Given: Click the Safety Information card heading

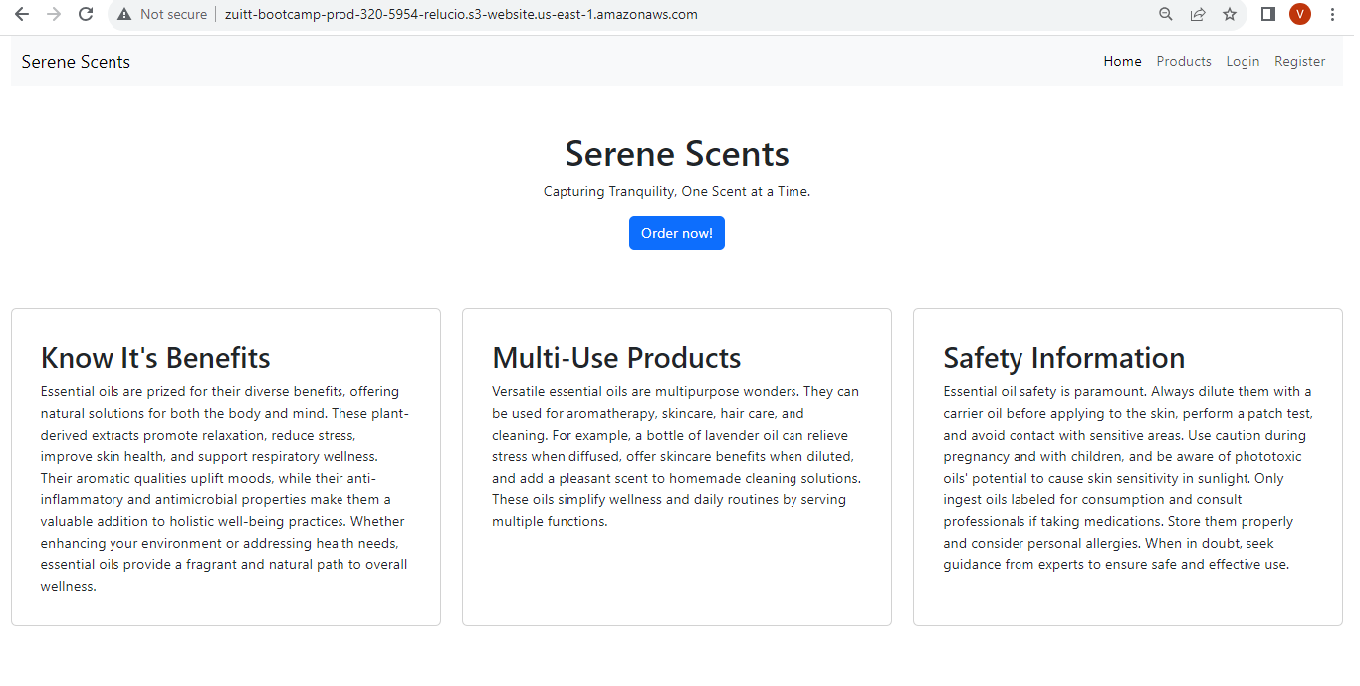Looking at the screenshot, I should click(x=1064, y=358).
